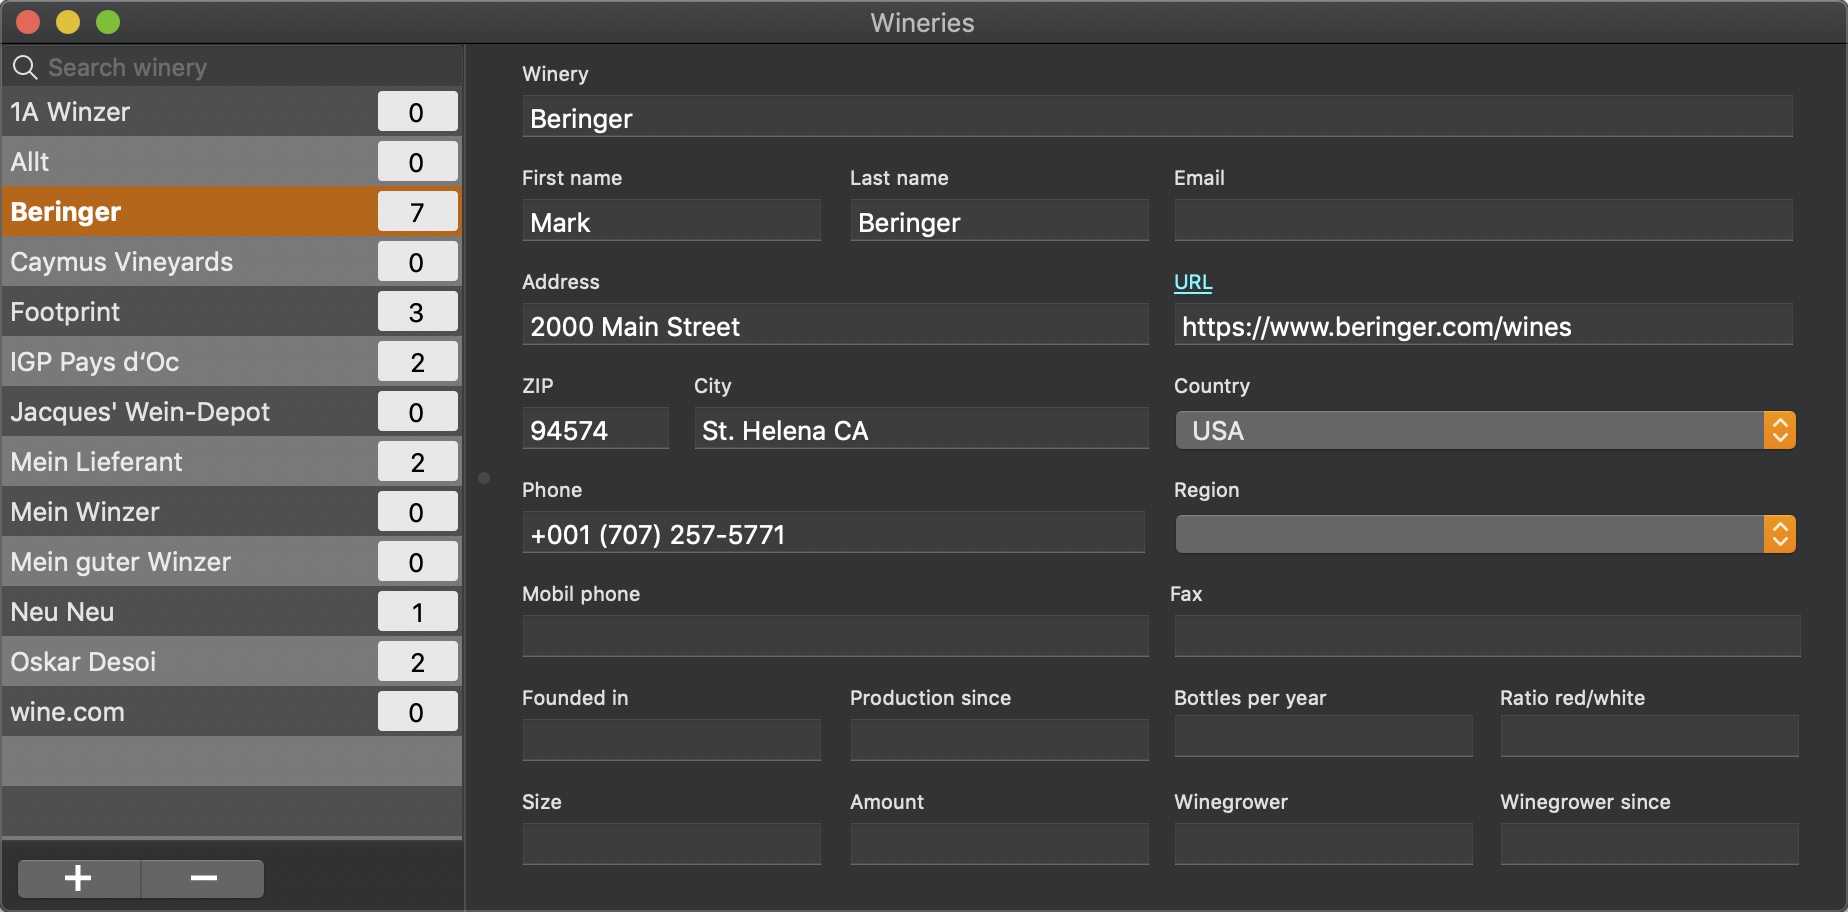Viewport: 1848px width, 912px height.
Task: Click Address field with 2000 Main Street
Action: point(835,325)
